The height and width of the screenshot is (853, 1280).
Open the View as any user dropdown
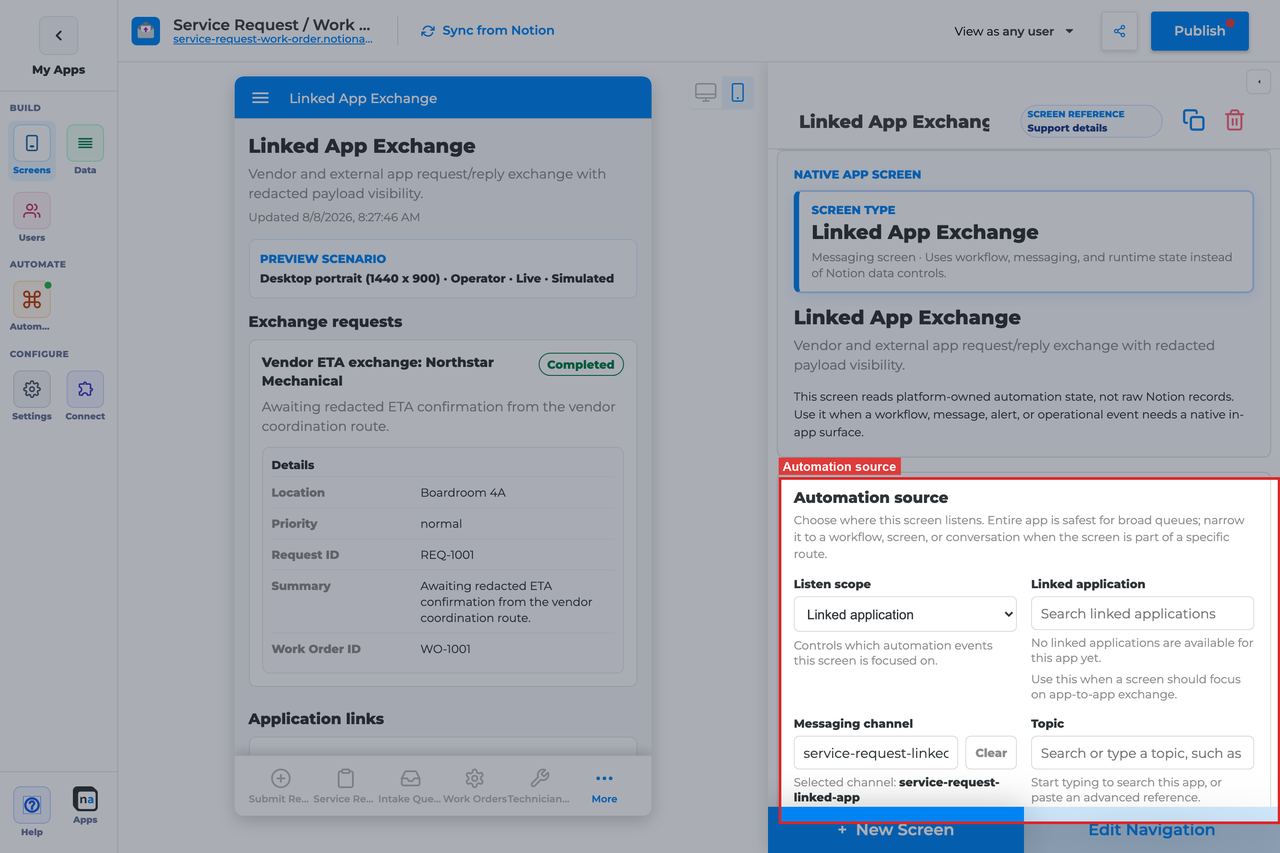[x=1014, y=31]
